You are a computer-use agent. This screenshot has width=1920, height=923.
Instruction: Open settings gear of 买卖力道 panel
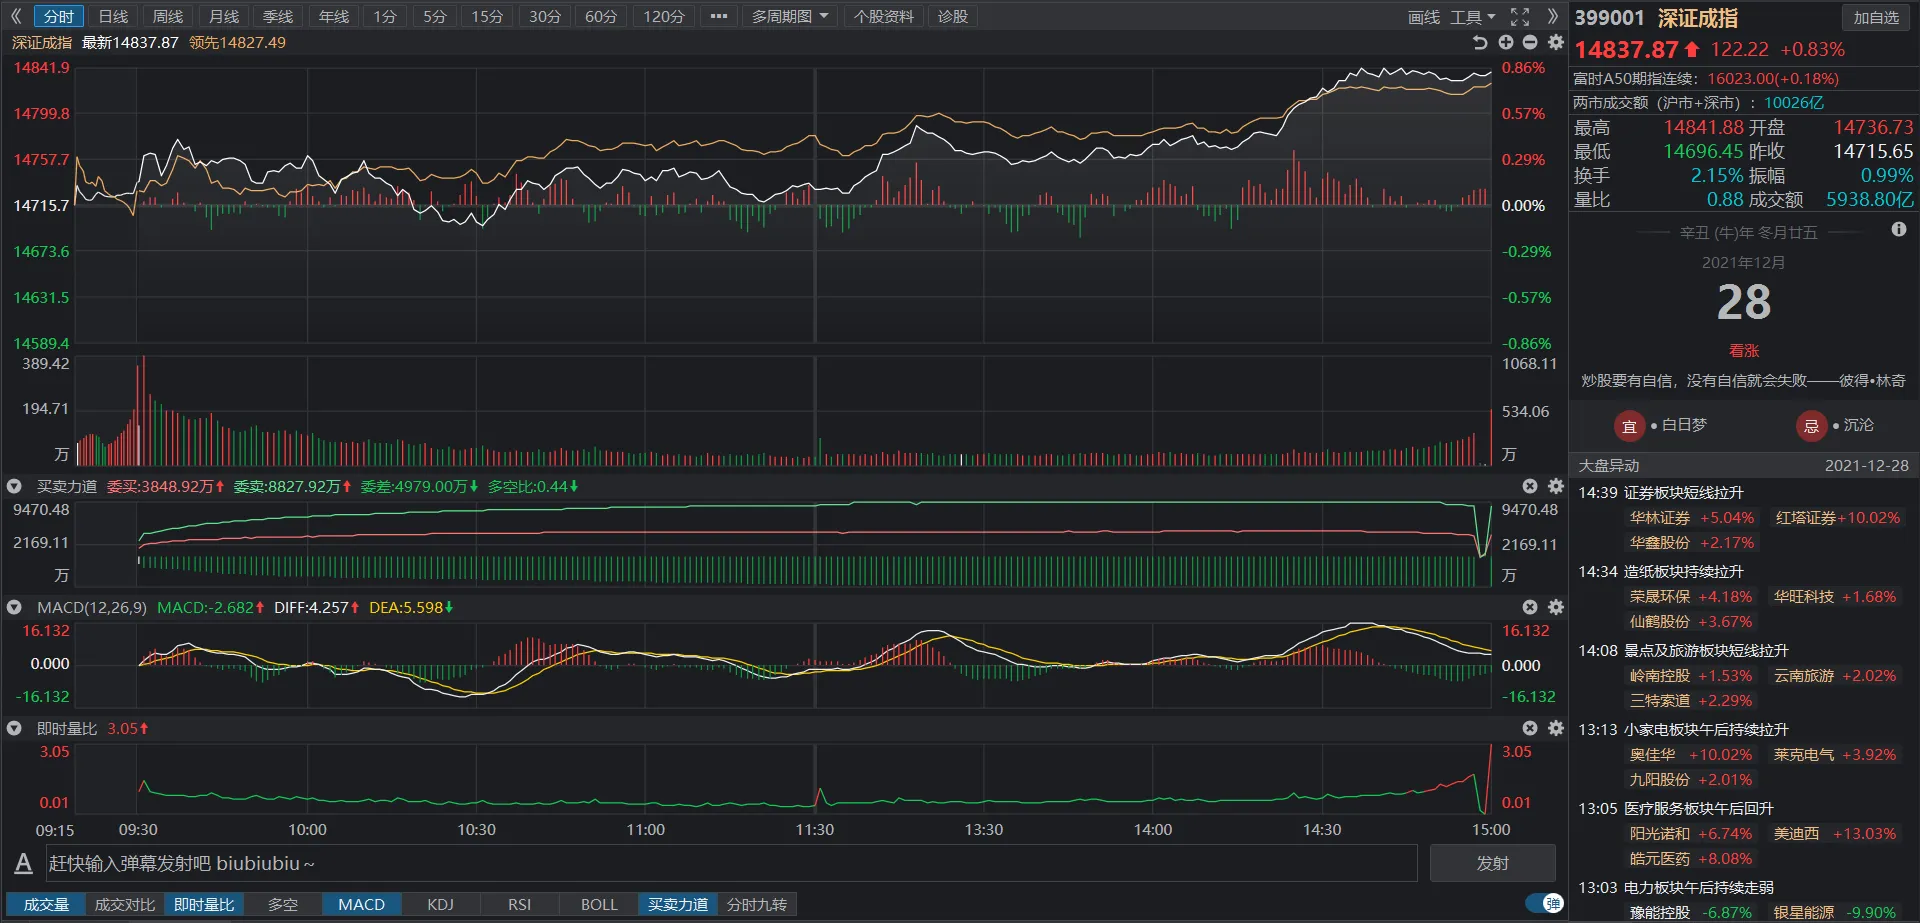pyautogui.click(x=1556, y=486)
